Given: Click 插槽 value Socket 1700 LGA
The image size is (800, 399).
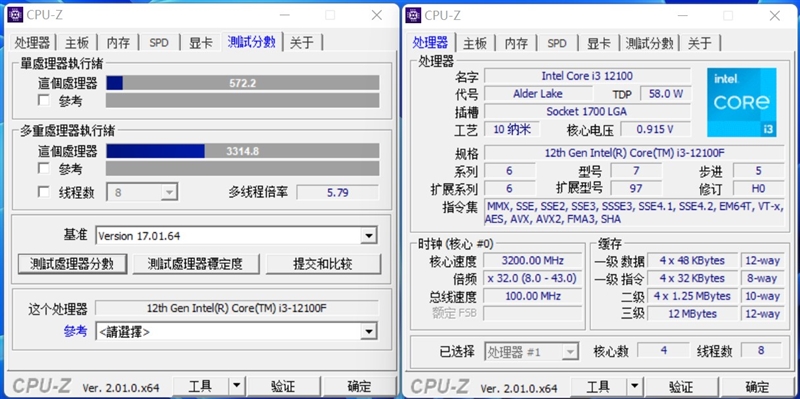Looking at the screenshot, I should (x=587, y=111).
